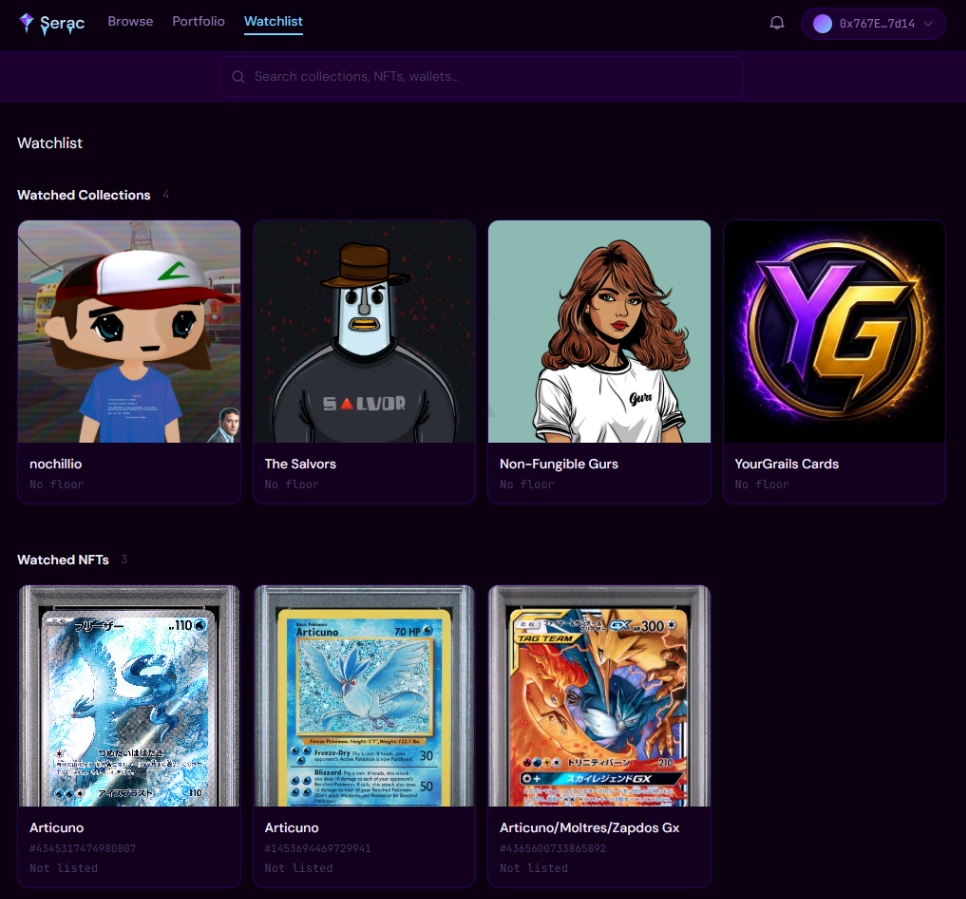The image size is (966, 899).
Task: Click the Watchlist page heading
Action: click(x=50, y=143)
